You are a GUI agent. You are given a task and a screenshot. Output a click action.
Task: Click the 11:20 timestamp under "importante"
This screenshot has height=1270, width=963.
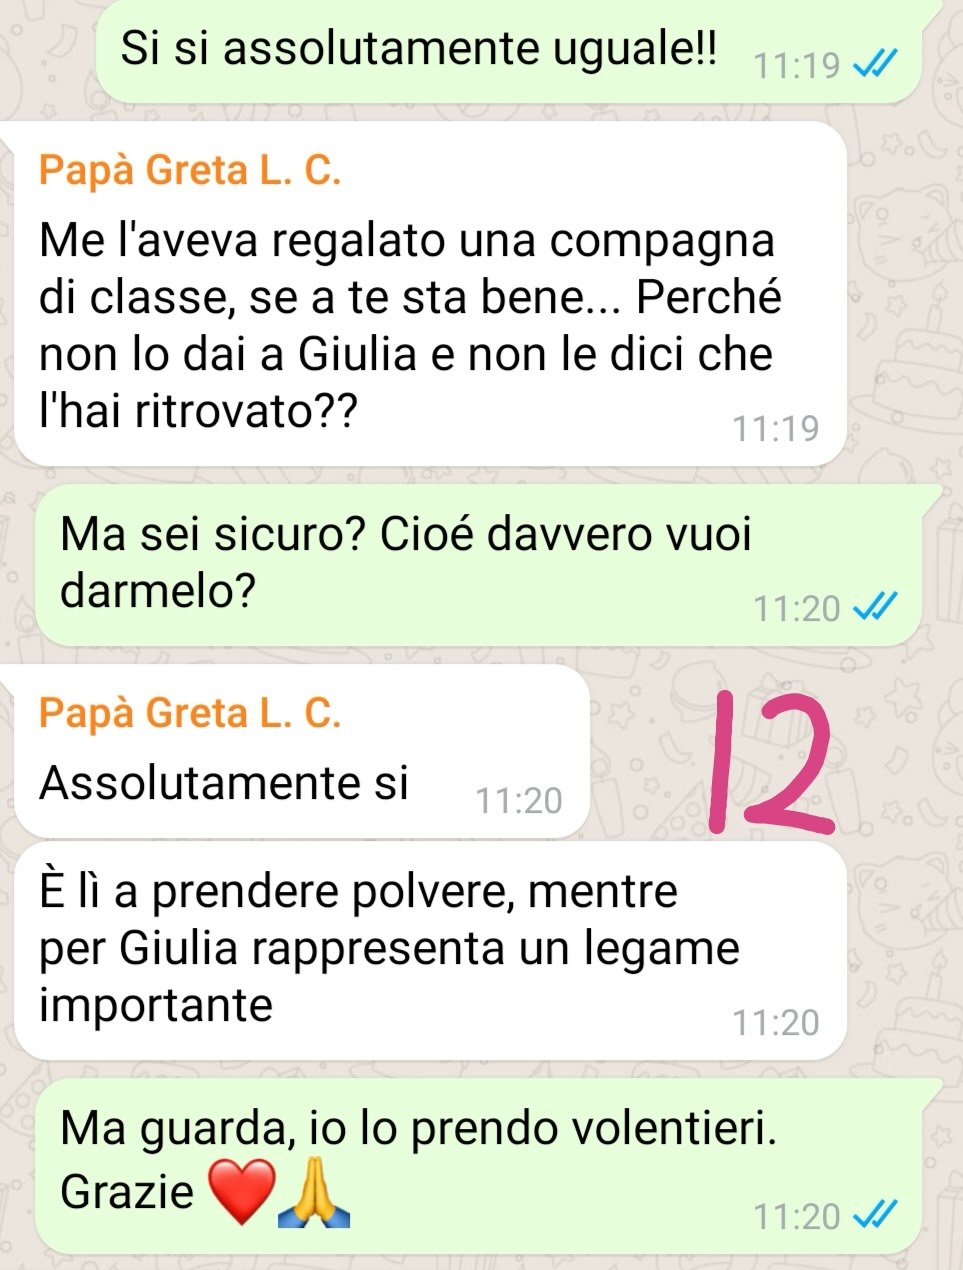tap(775, 1022)
